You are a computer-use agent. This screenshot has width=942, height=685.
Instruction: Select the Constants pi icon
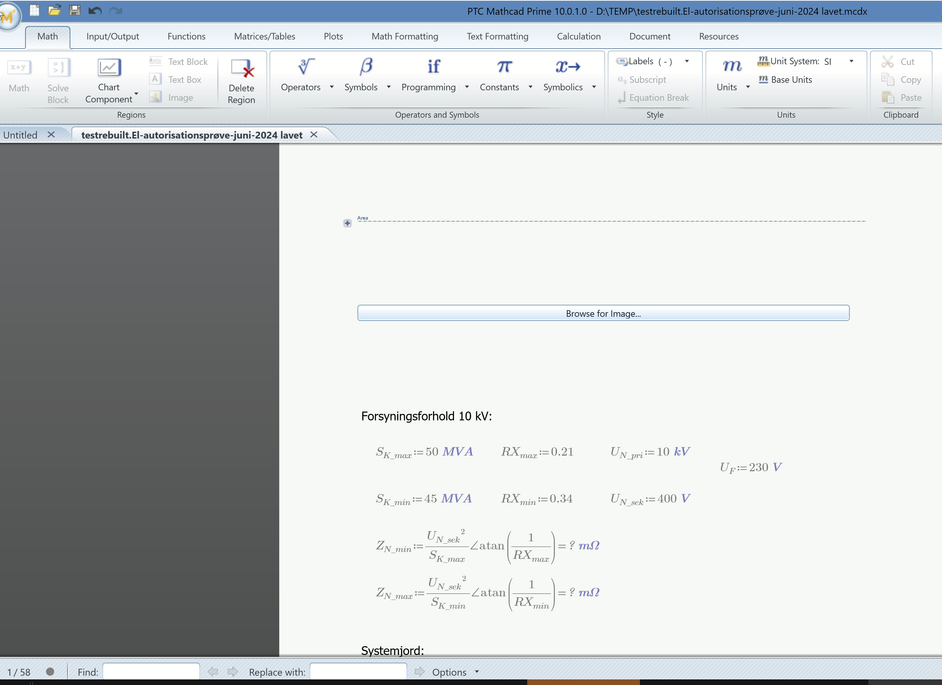[x=504, y=67]
